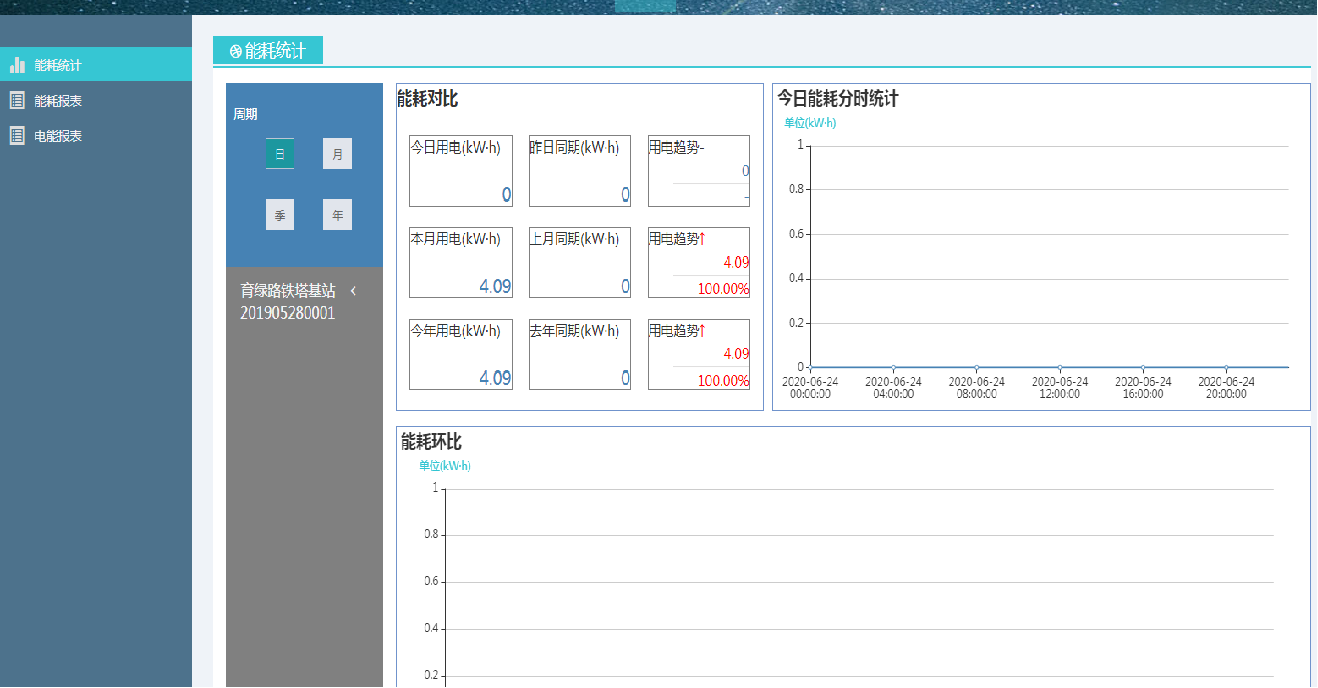Select station 育绿路铁塔基站 201905280001
Image resolution: width=1318 pixels, height=688 pixels.
click(288, 302)
